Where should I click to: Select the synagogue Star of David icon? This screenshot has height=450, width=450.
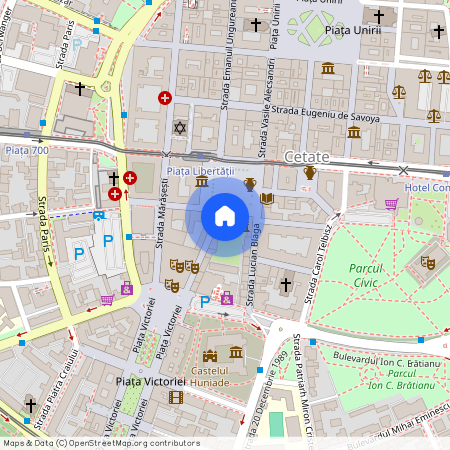coord(180,128)
